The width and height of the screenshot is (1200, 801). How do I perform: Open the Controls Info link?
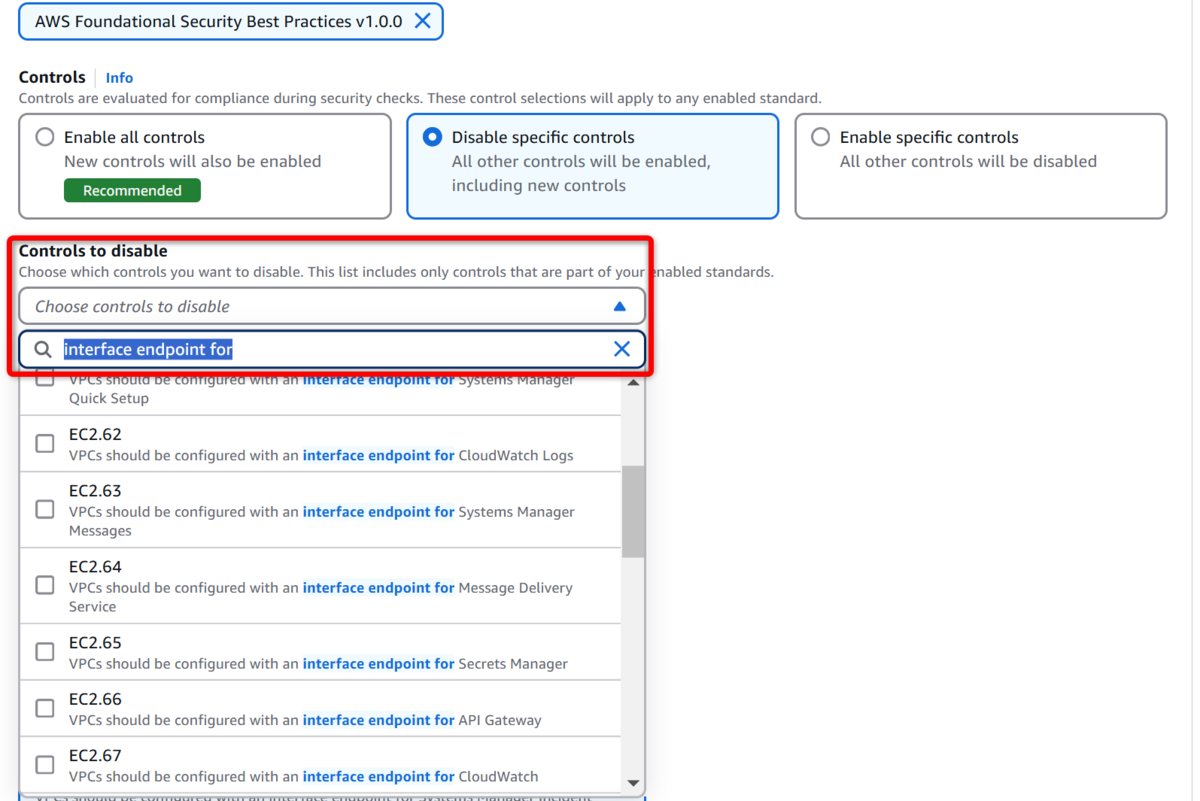[x=119, y=78]
